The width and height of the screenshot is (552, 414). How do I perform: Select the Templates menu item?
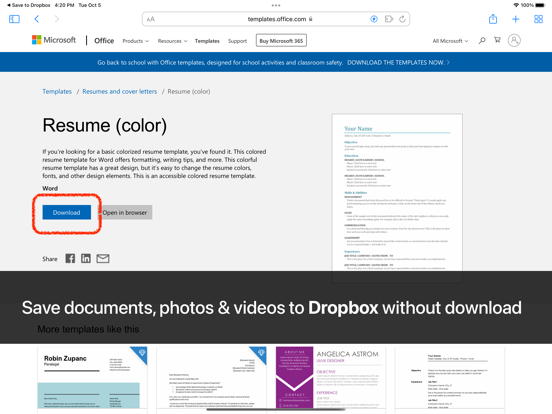(x=207, y=41)
